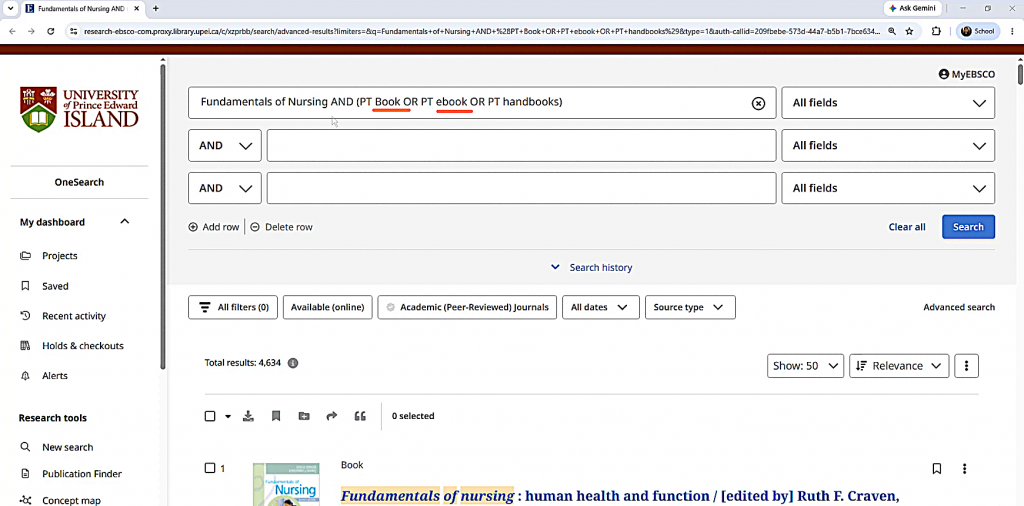
Task: Open Projects in dashboard sidebar
Action: [x=59, y=256]
